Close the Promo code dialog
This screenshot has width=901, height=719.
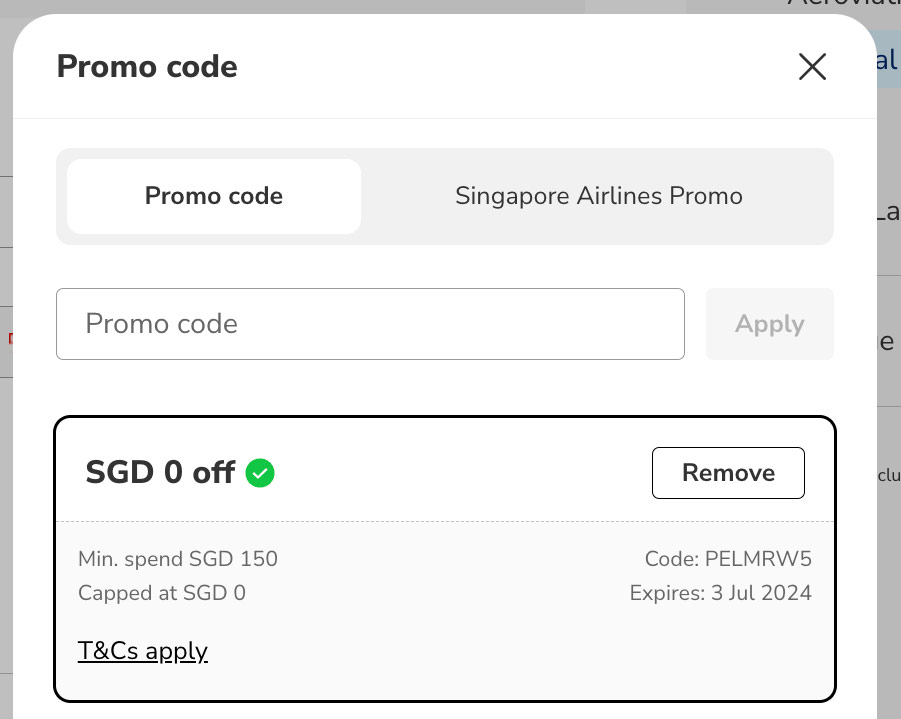[812, 67]
